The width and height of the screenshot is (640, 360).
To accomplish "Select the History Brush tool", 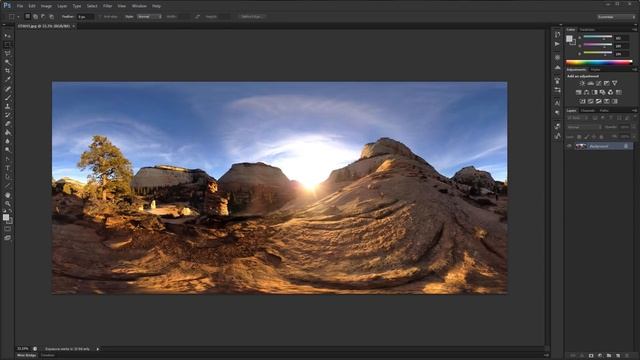I will (x=7, y=115).
